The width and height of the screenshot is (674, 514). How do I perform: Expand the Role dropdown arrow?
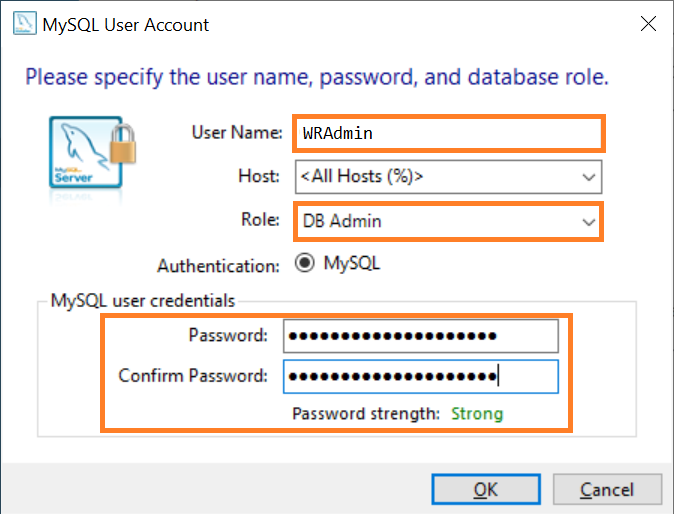point(588,222)
